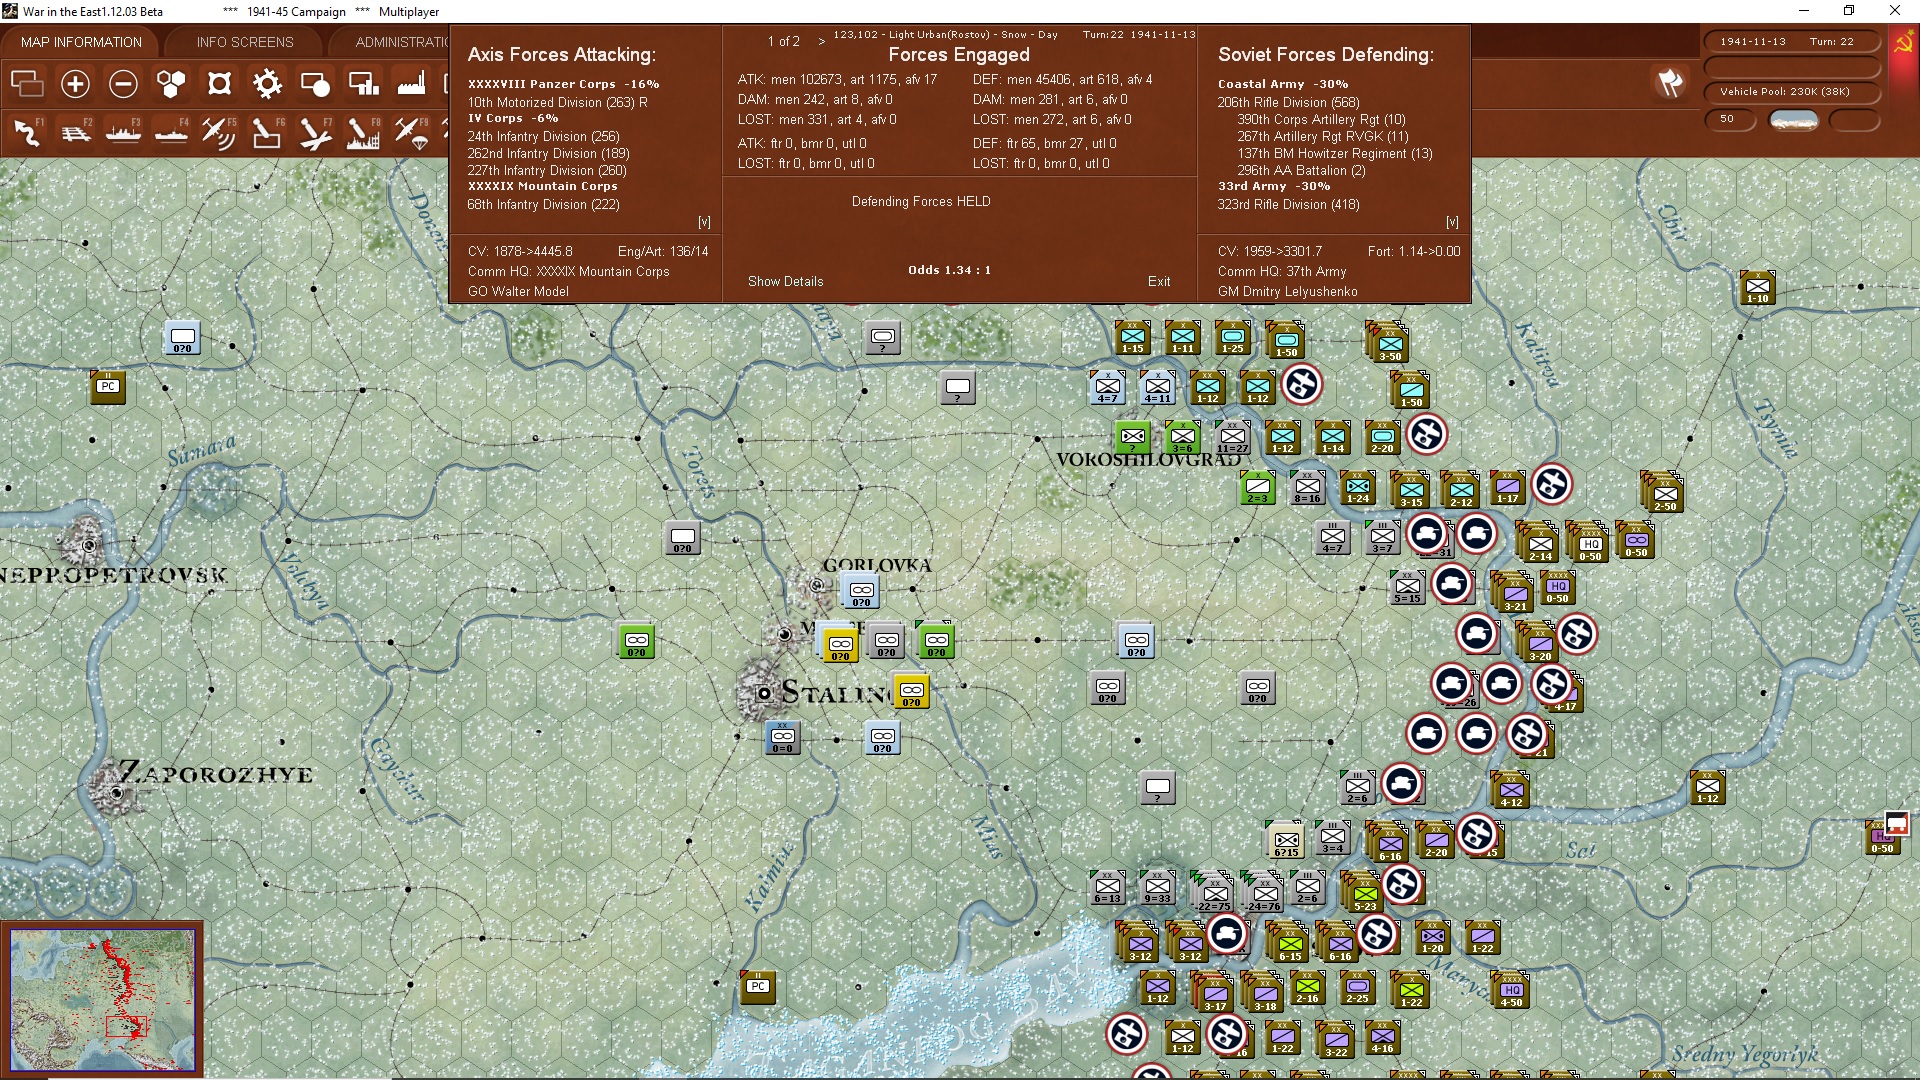Click the 323rd Rifle Division entry
Viewport: 1920px width, 1080px height.
pyautogui.click(x=1289, y=205)
